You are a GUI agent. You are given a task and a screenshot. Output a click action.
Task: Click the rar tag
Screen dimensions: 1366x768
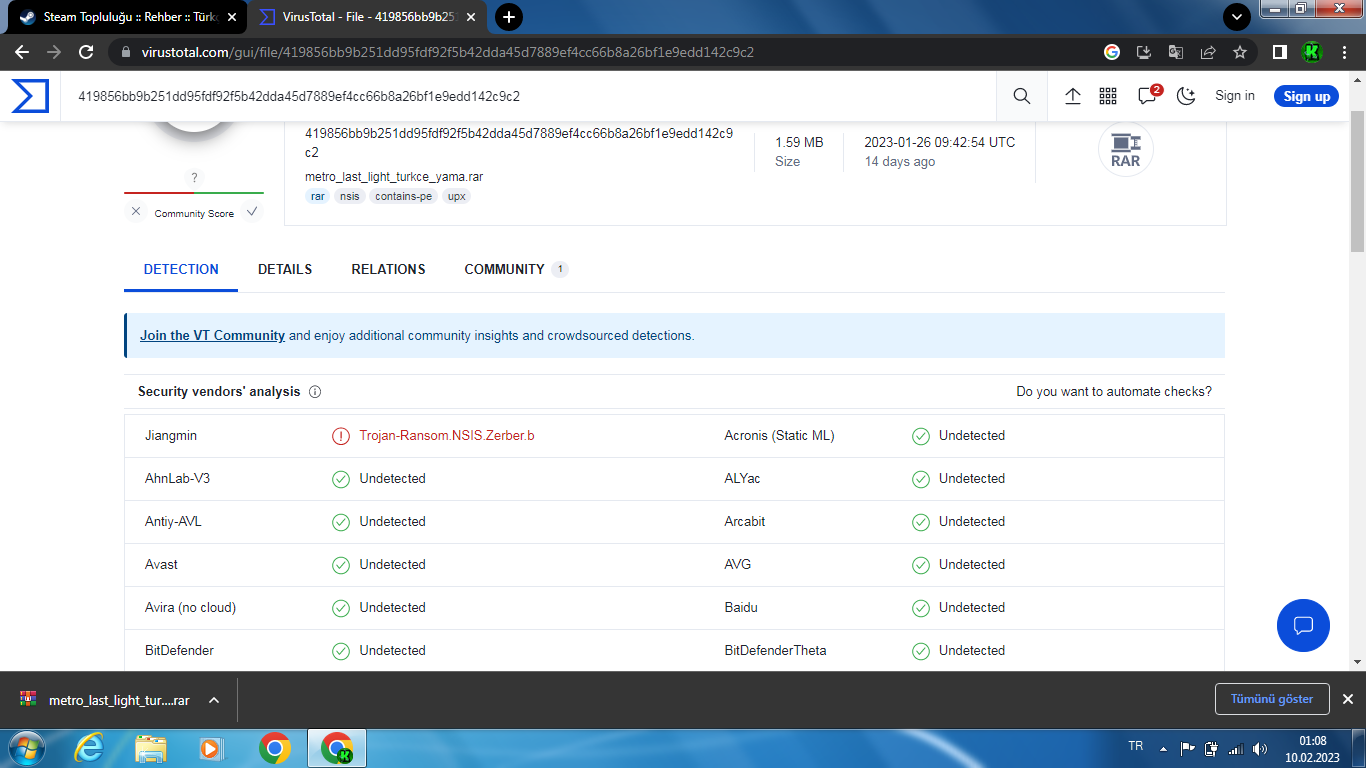(x=317, y=196)
